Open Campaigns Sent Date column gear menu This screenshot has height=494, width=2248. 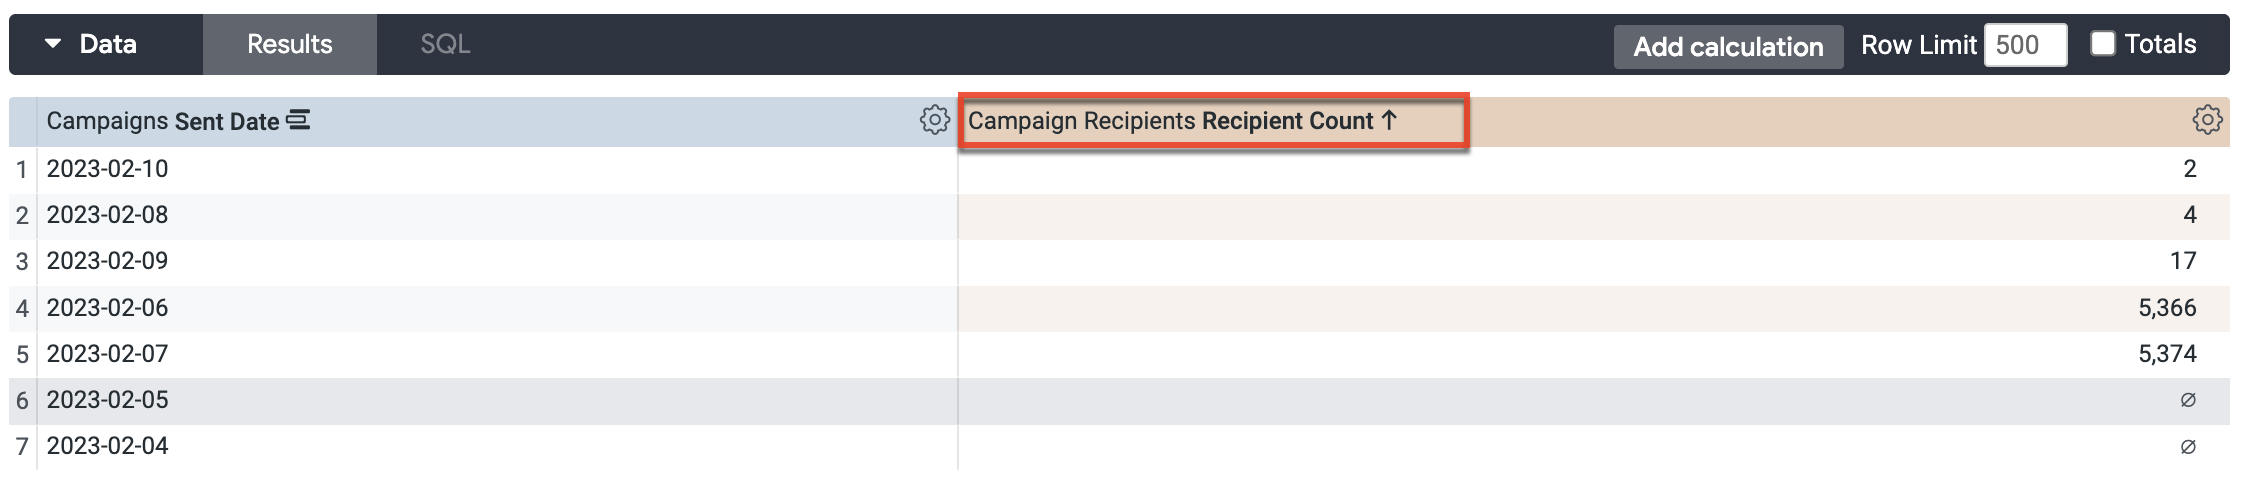934,121
